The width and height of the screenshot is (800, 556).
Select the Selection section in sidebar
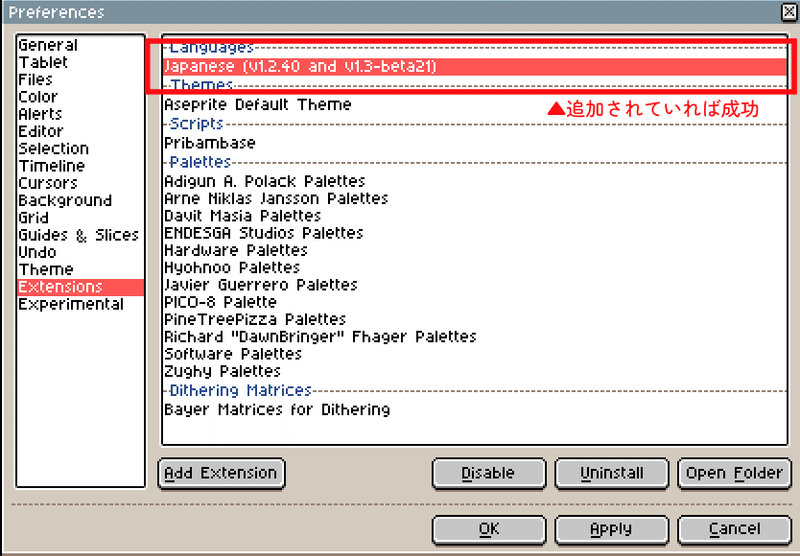tap(81, 148)
